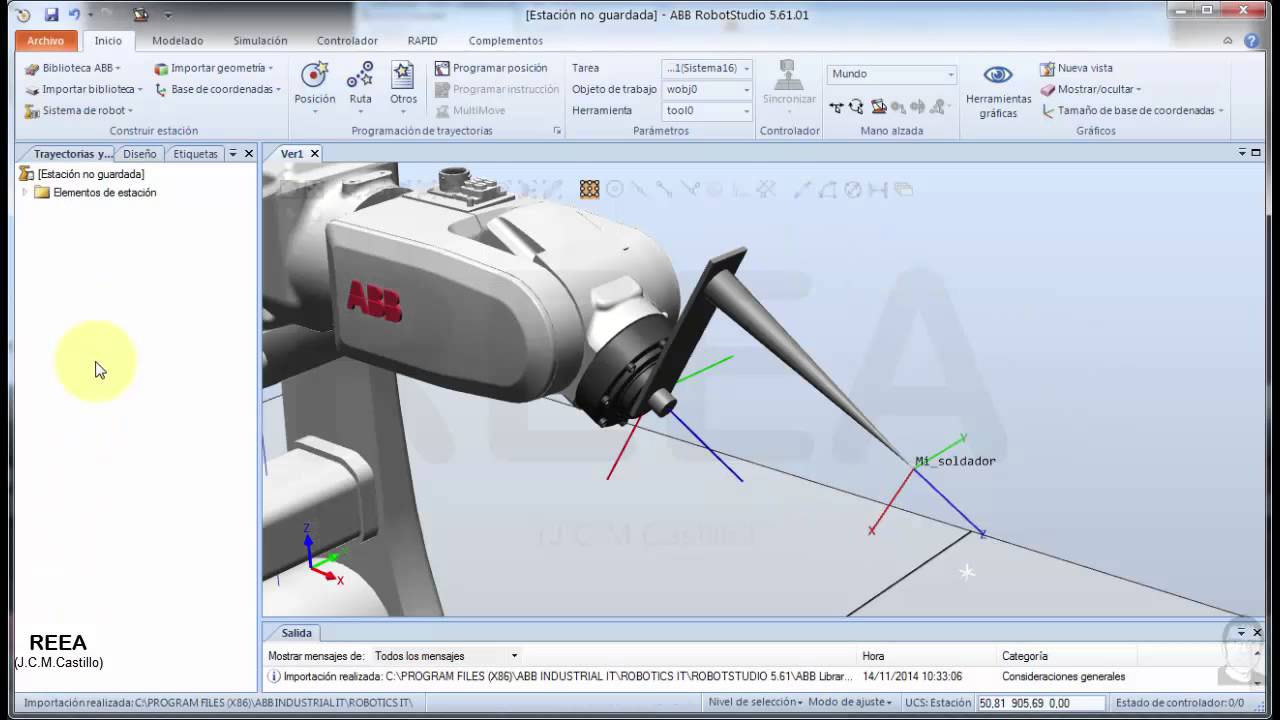Save the station with floppy disk icon
This screenshot has height=720, width=1280.
pos(51,15)
